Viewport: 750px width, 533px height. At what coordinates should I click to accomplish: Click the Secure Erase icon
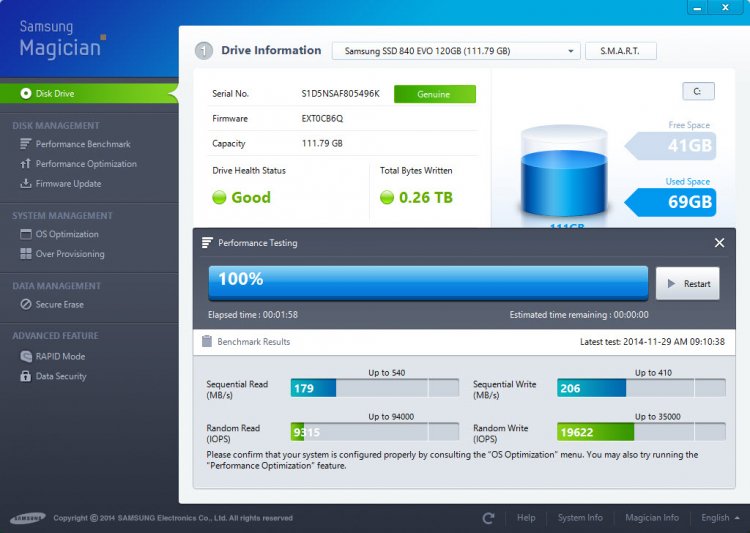tap(26, 304)
